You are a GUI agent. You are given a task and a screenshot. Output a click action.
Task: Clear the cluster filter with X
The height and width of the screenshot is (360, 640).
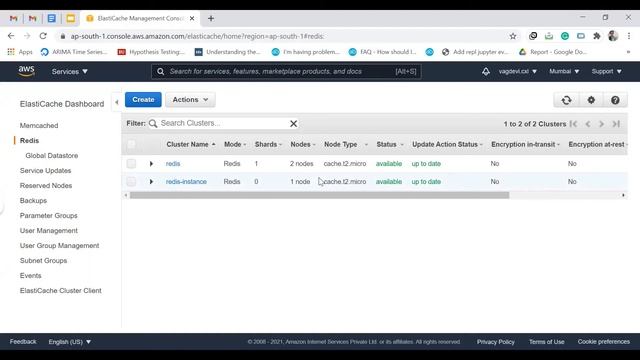(x=293, y=124)
